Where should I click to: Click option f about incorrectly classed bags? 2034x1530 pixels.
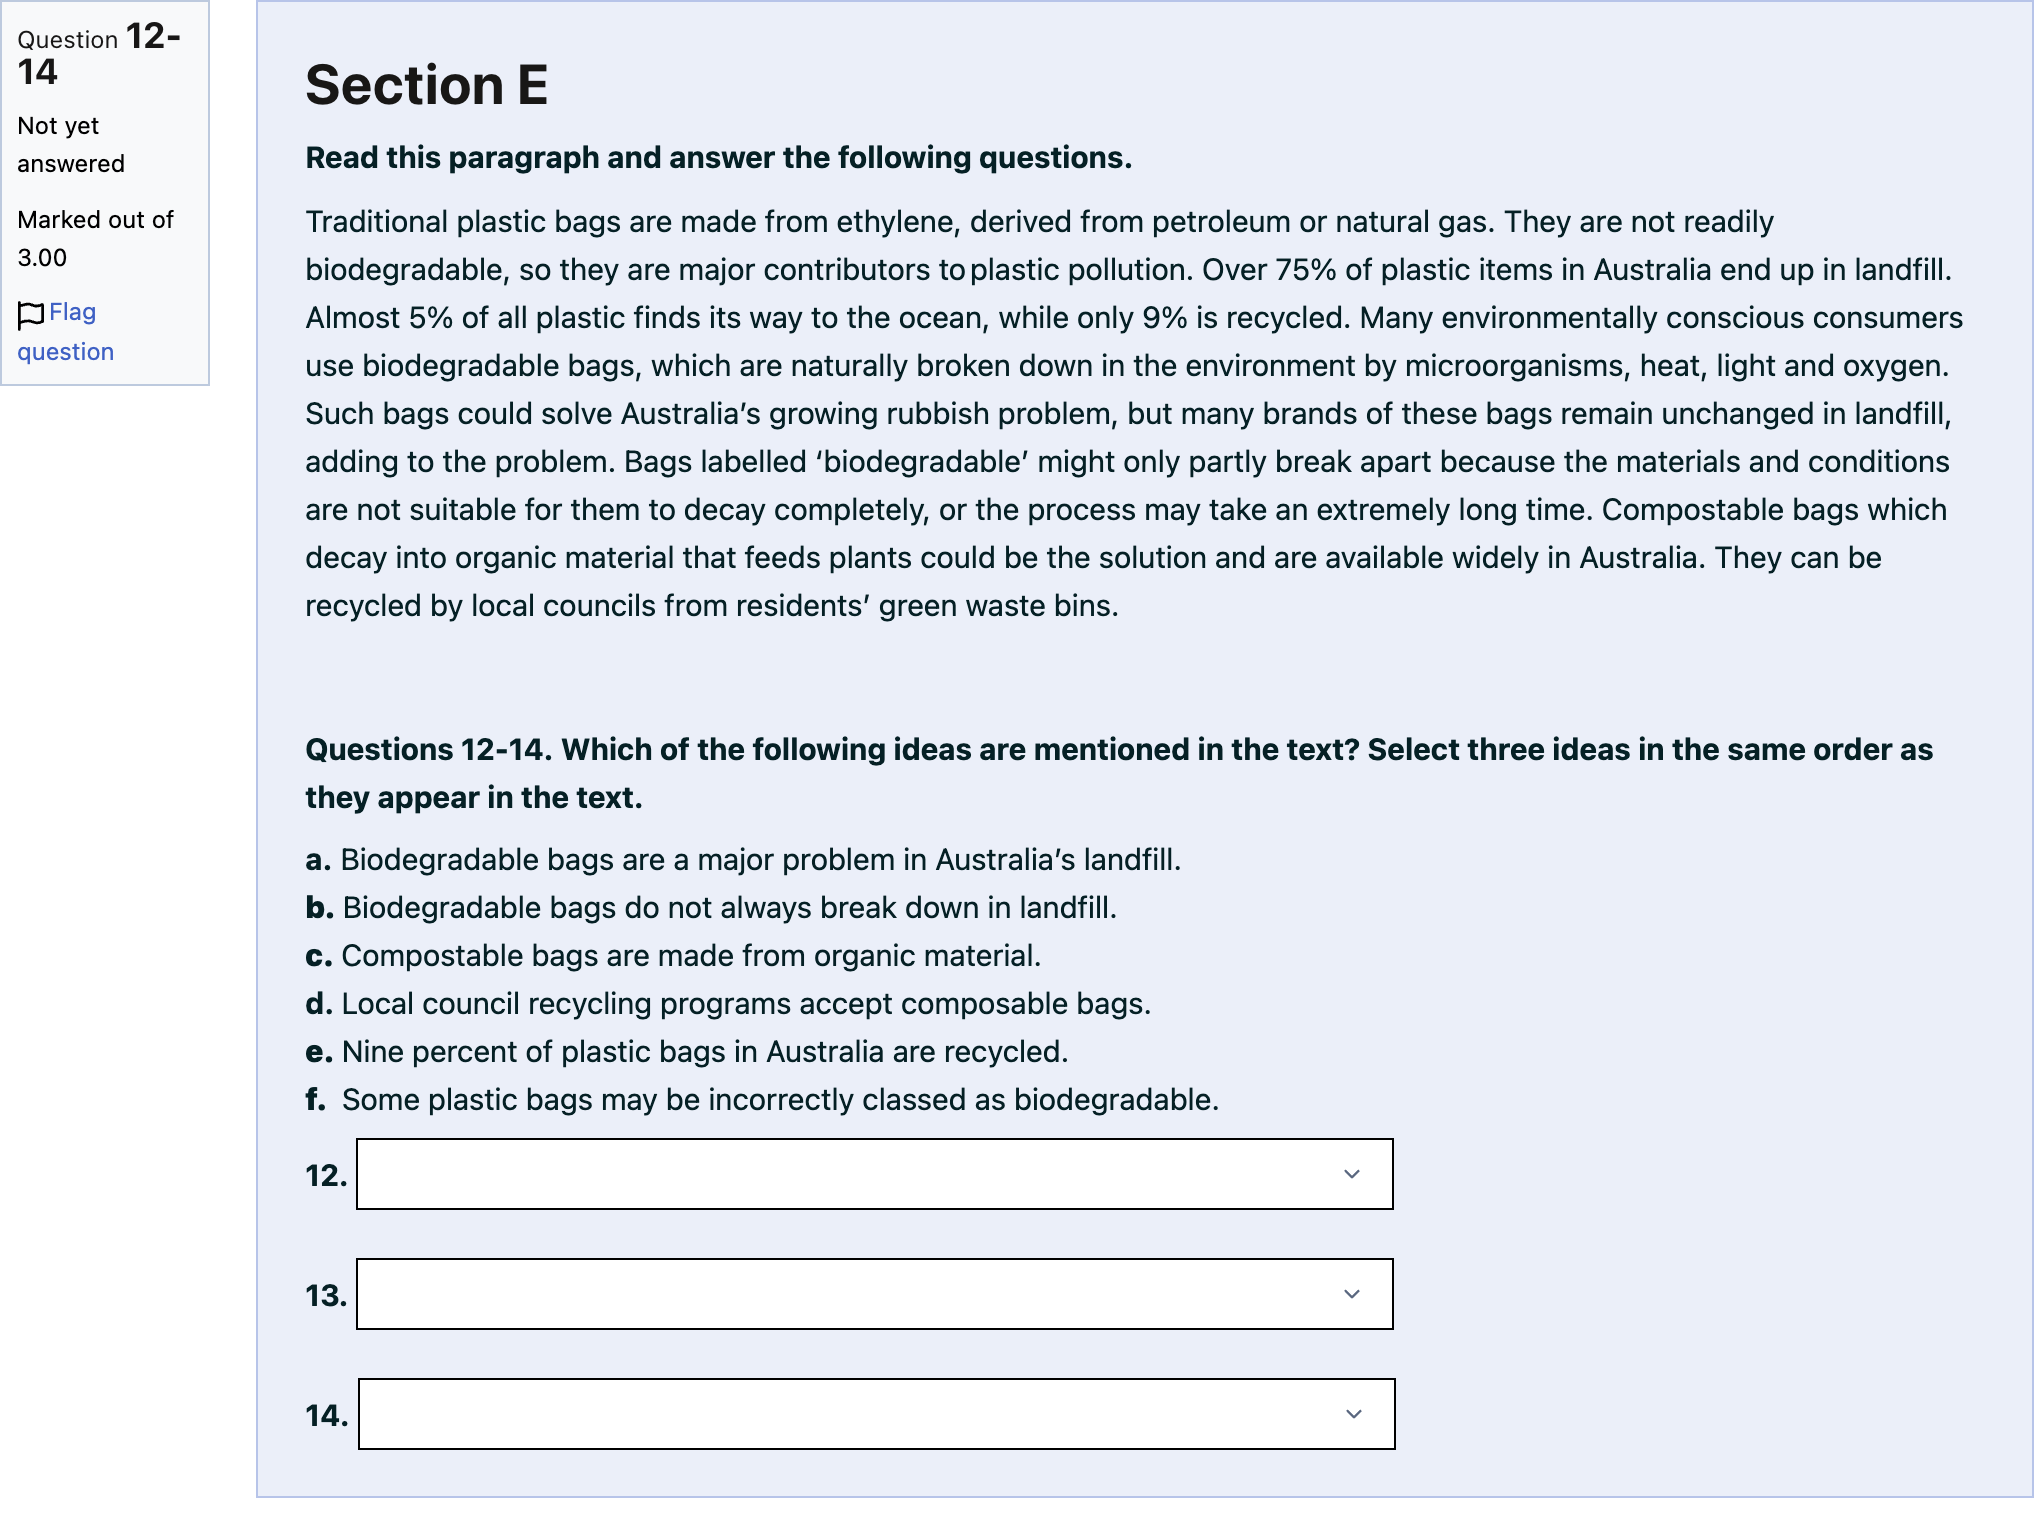[x=762, y=1100]
